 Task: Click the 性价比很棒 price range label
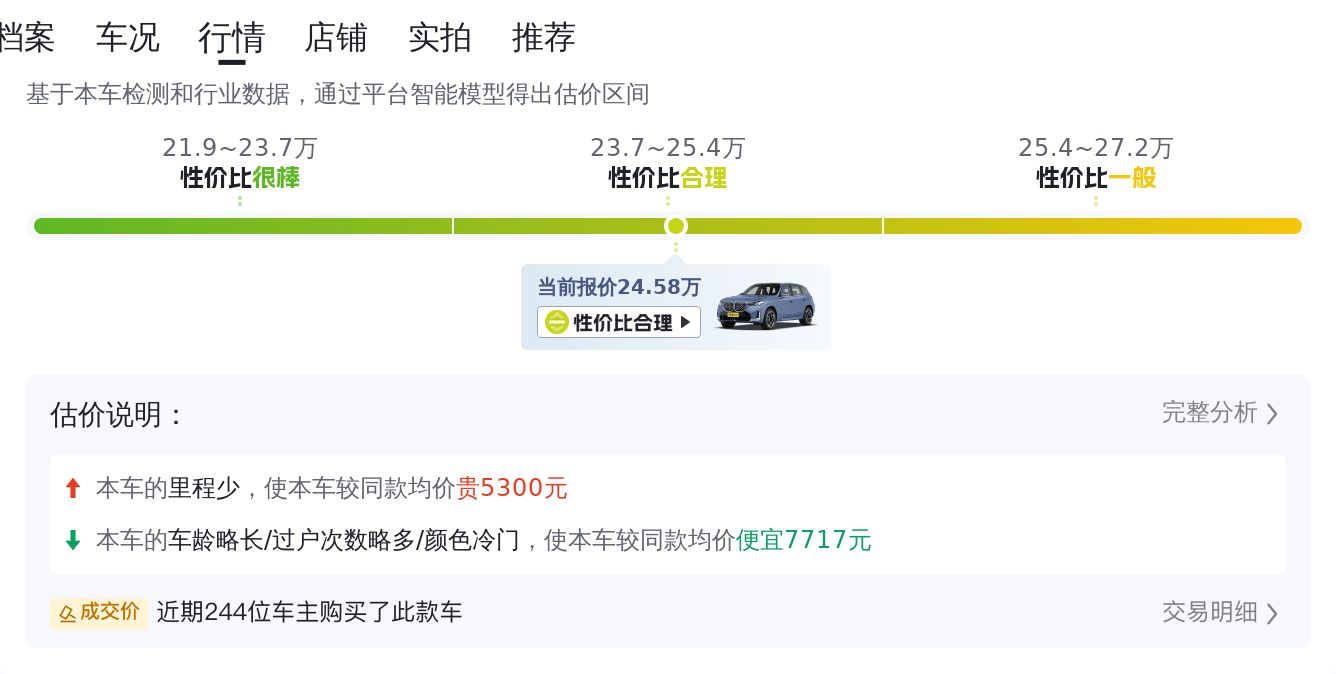tap(240, 177)
